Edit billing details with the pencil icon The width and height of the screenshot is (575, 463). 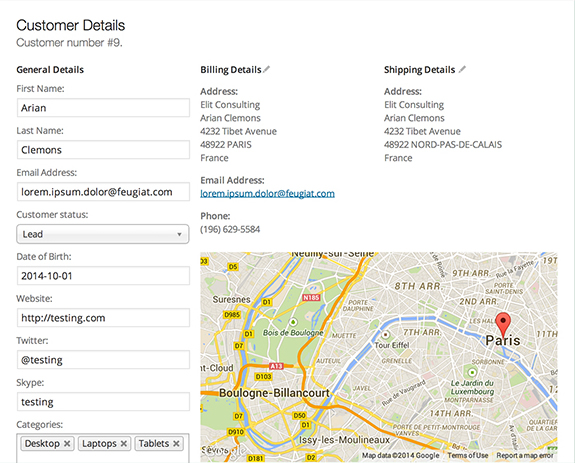click(267, 69)
